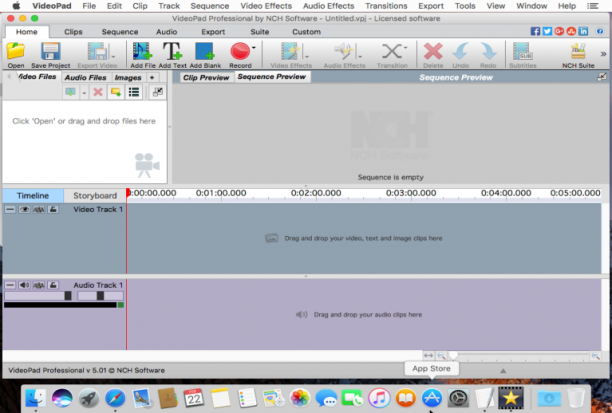The image size is (612, 413).
Task: Click the red X remove icon in clip bin
Action: tap(98, 92)
